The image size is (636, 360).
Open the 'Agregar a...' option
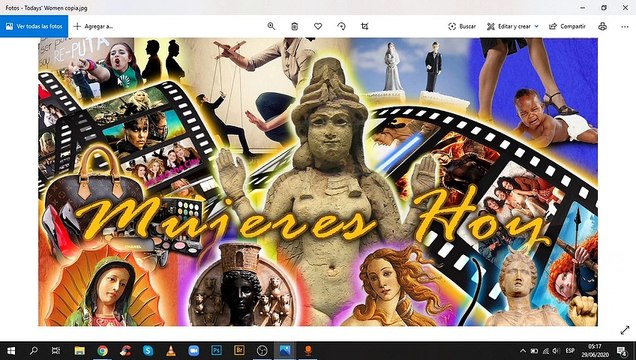coord(93,26)
